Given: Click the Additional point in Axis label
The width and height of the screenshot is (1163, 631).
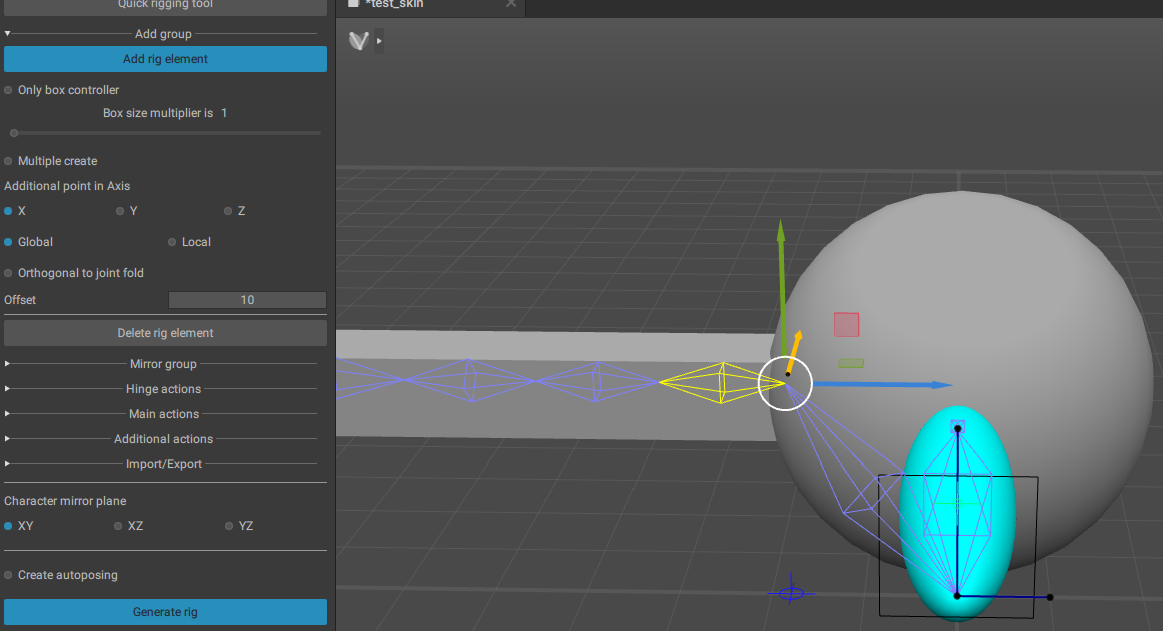Looking at the screenshot, I should click(x=67, y=186).
